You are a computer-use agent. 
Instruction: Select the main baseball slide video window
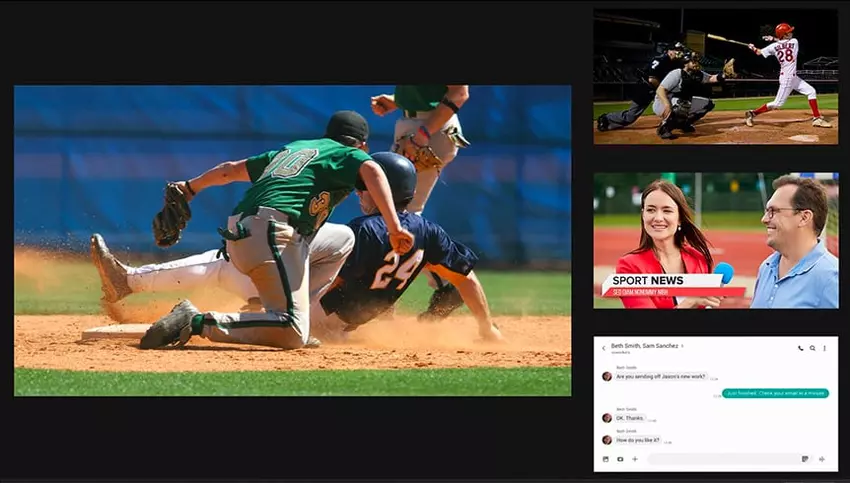click(292, 240)
